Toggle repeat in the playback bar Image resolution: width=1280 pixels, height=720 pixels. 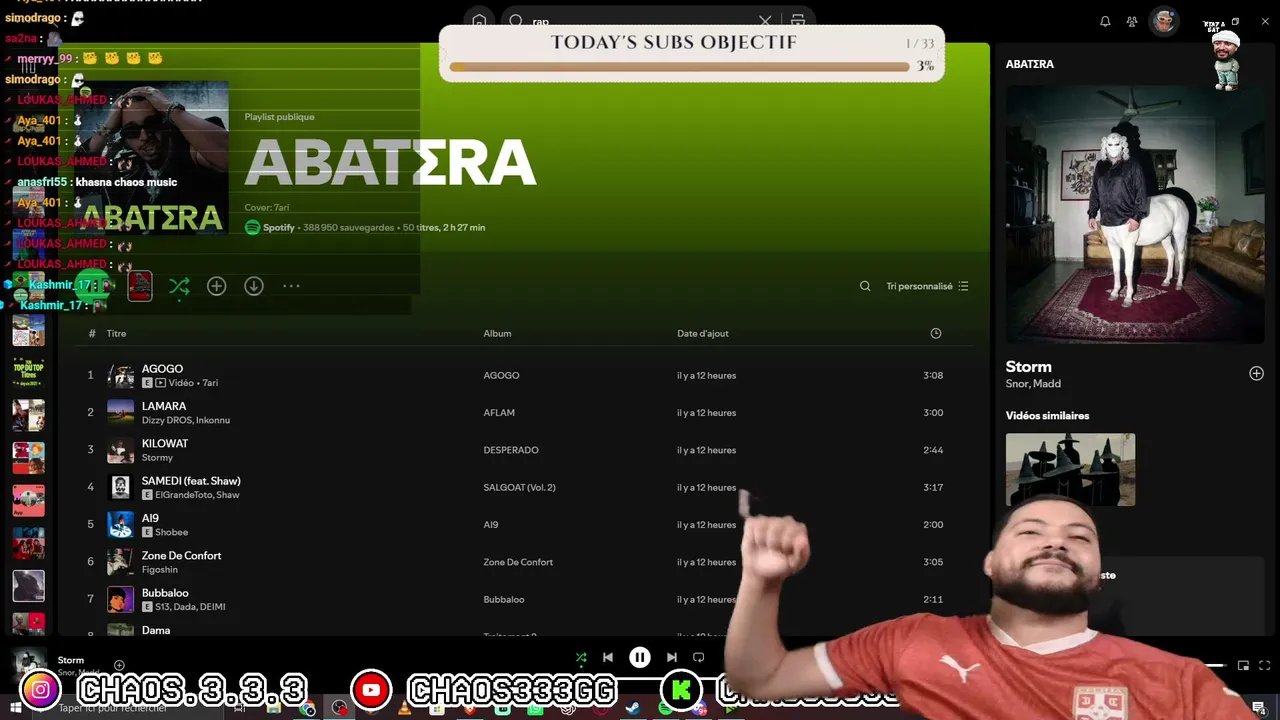click(699, 657)
